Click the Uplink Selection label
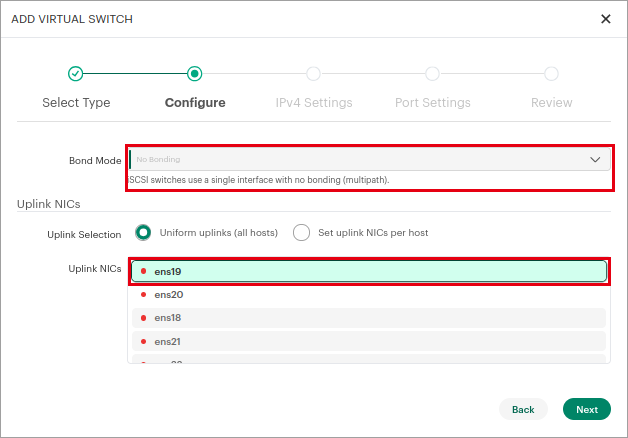Screen dimensions: 628x438 tap(84, 235)
